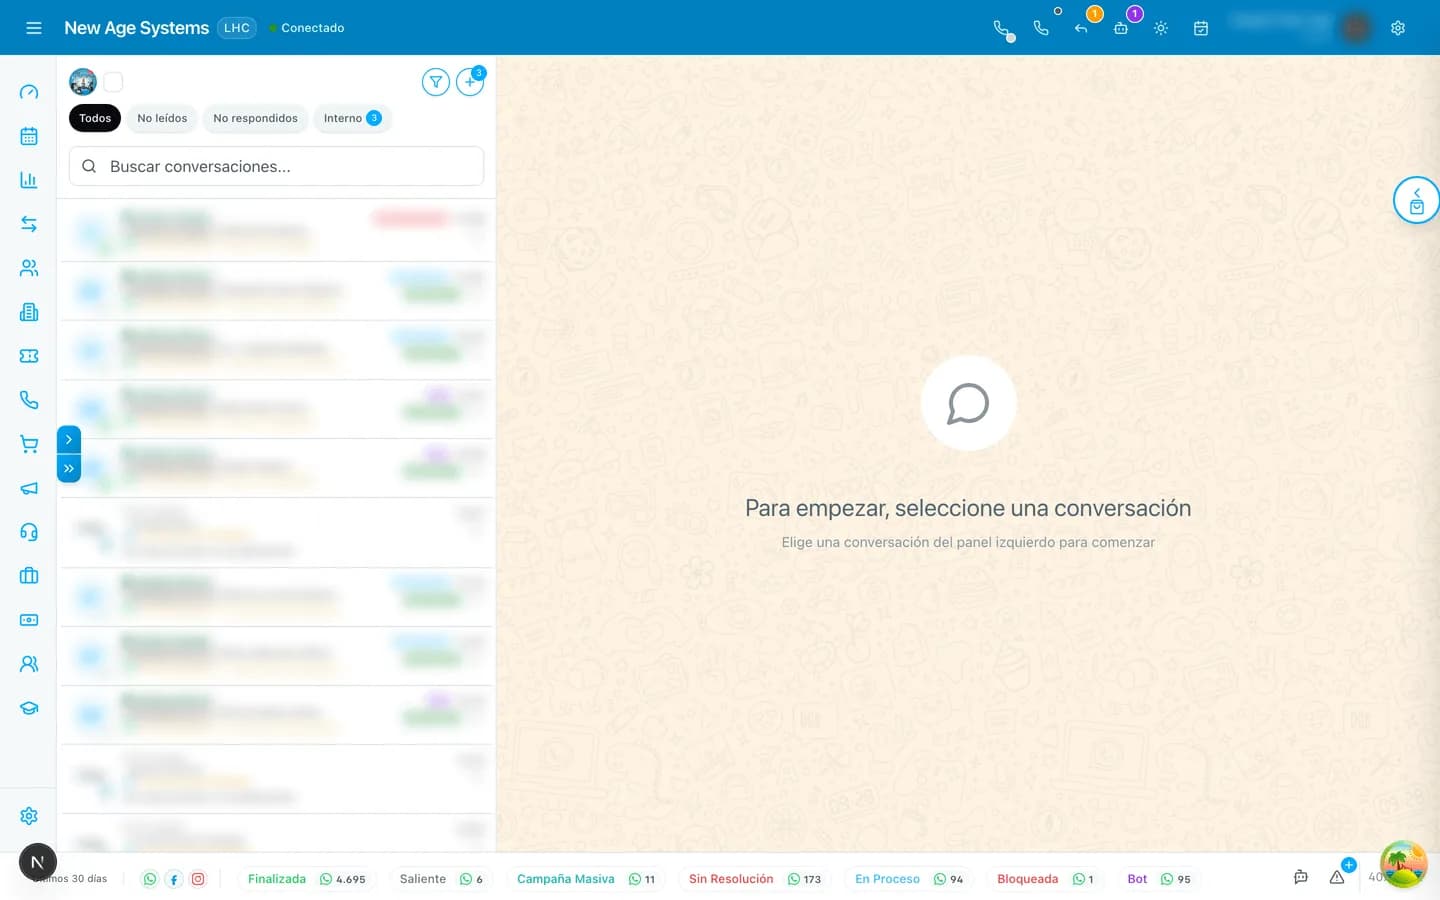The image size is (1440, 900).
Task: Start a new conversation with plus icon
Action: tap(470, 82)
